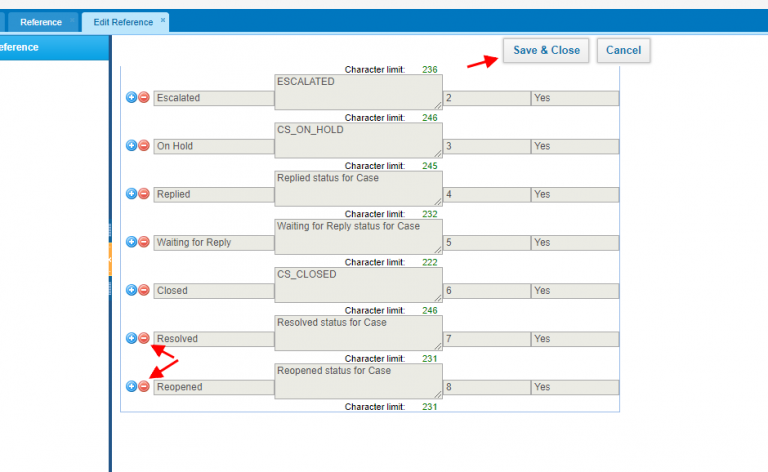Add a row after On Hold
The width and height of the screenshot is (768, 472).
[x=131, y=145]
